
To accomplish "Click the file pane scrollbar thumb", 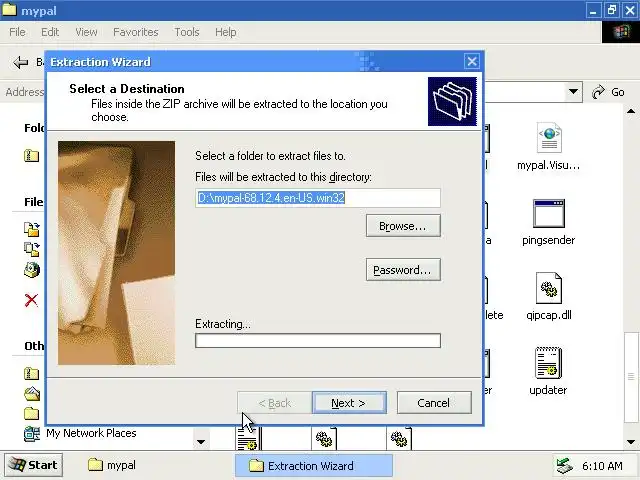I will pyautogui.click(x=631, y=378).
